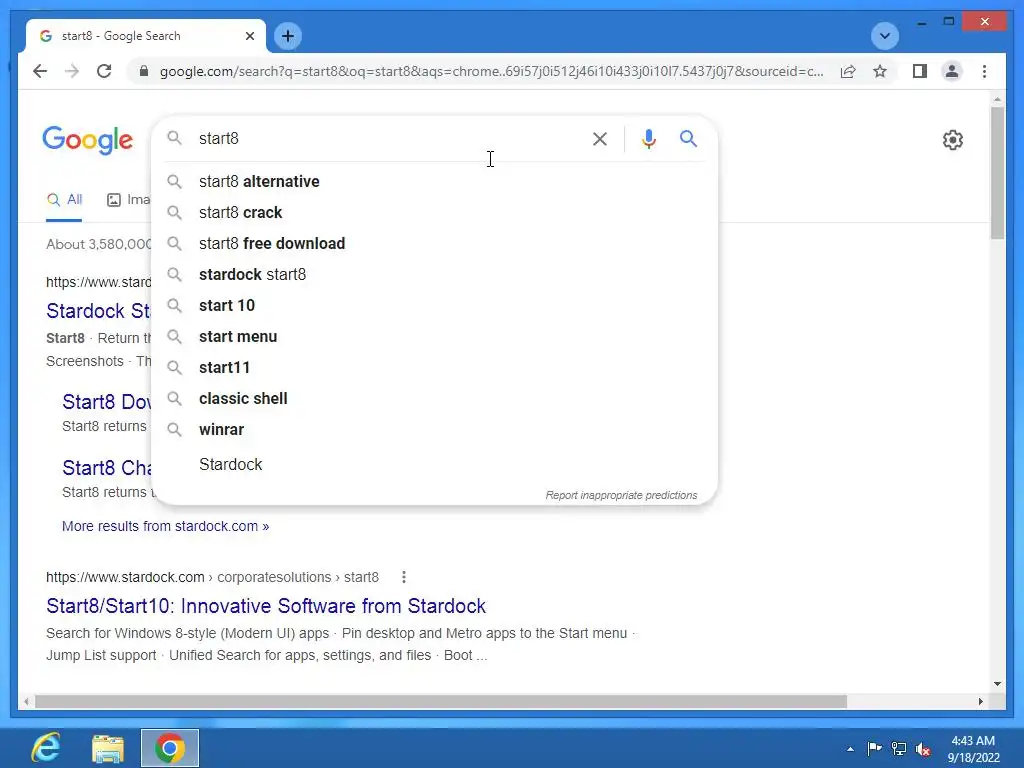Show hidden system tray icons
Image resolution: width=1024 pixels, height=768 pixels.
pyautogui.click(x=850, y=749)
